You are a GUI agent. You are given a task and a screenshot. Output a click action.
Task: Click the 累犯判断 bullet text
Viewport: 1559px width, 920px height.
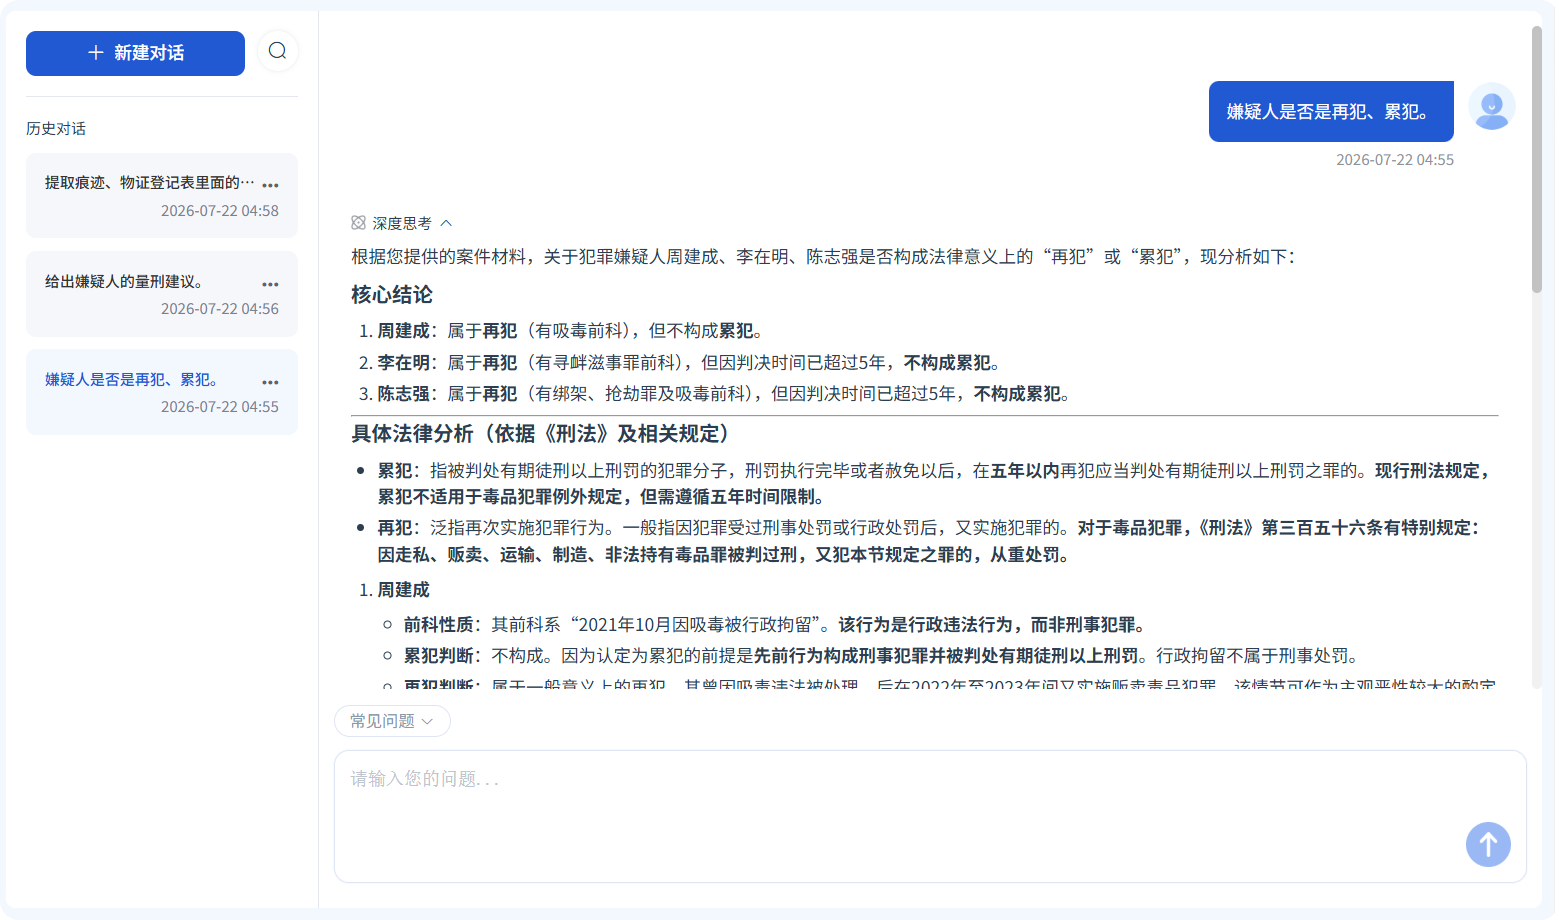pos(881,656)
